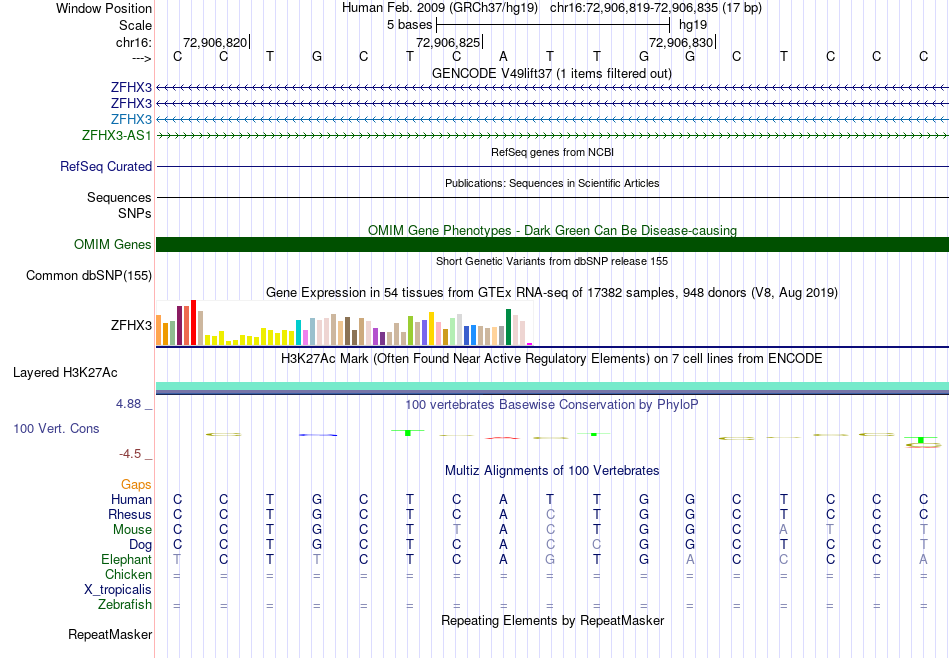The width and height of the screenshot is (950, 658).
Task: Open the Layered H3K27Ac track label
Action: pos(65,373)
